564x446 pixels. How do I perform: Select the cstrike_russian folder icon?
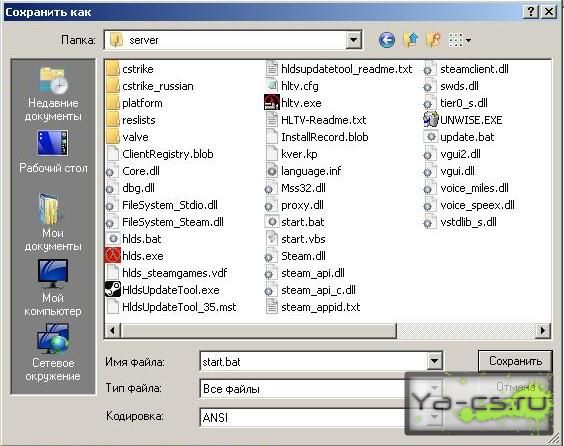coord(113,86)
